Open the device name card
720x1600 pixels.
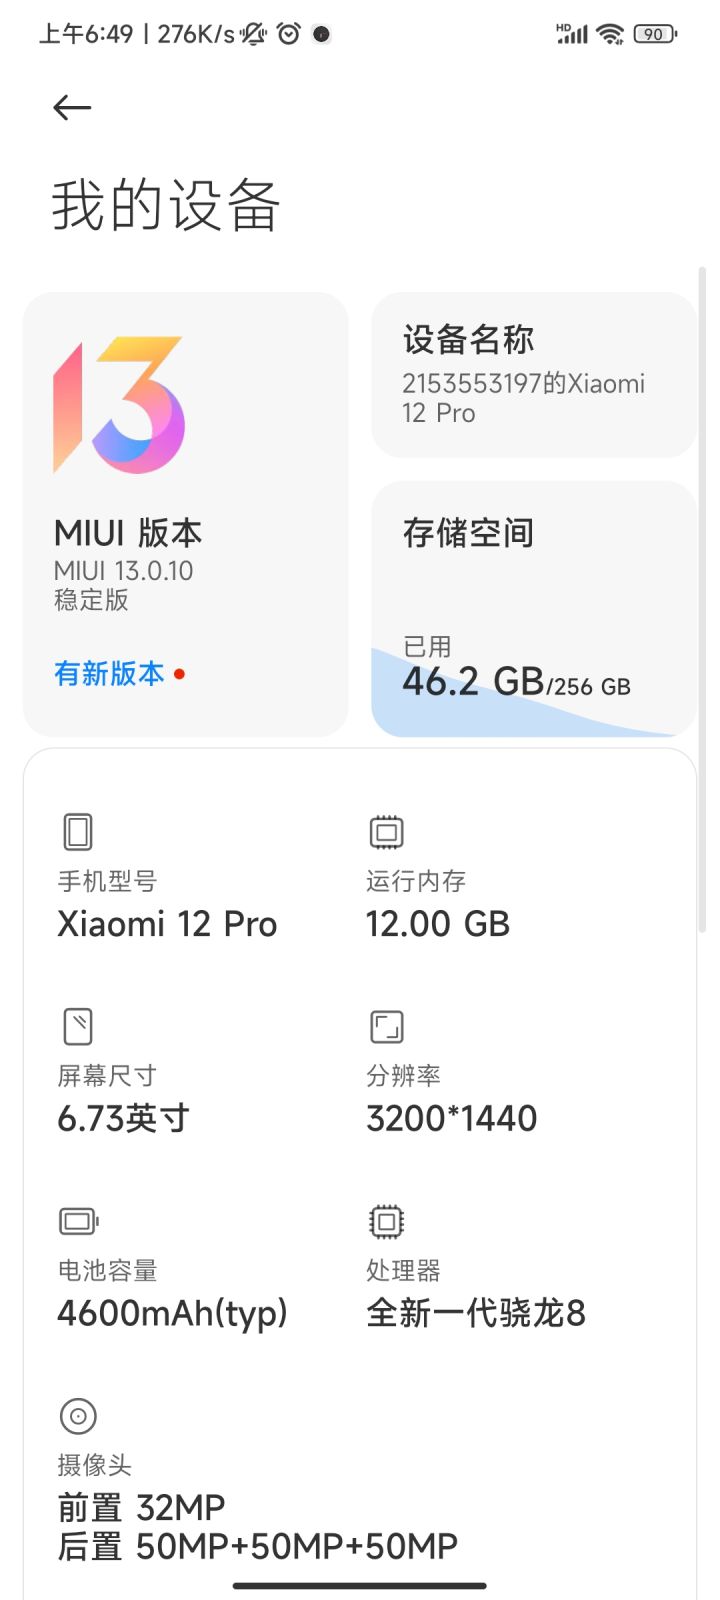(533, 375)
